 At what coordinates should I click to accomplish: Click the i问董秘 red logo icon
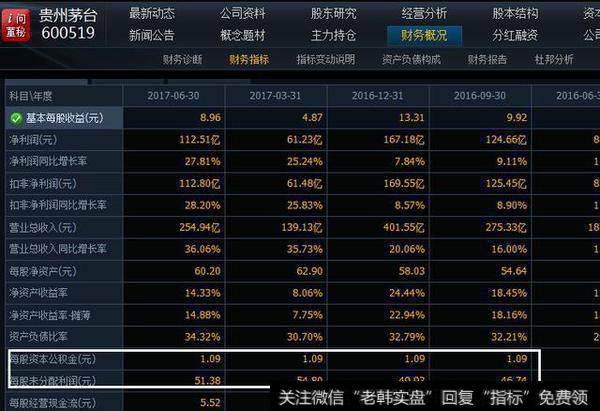coord(16,25)
